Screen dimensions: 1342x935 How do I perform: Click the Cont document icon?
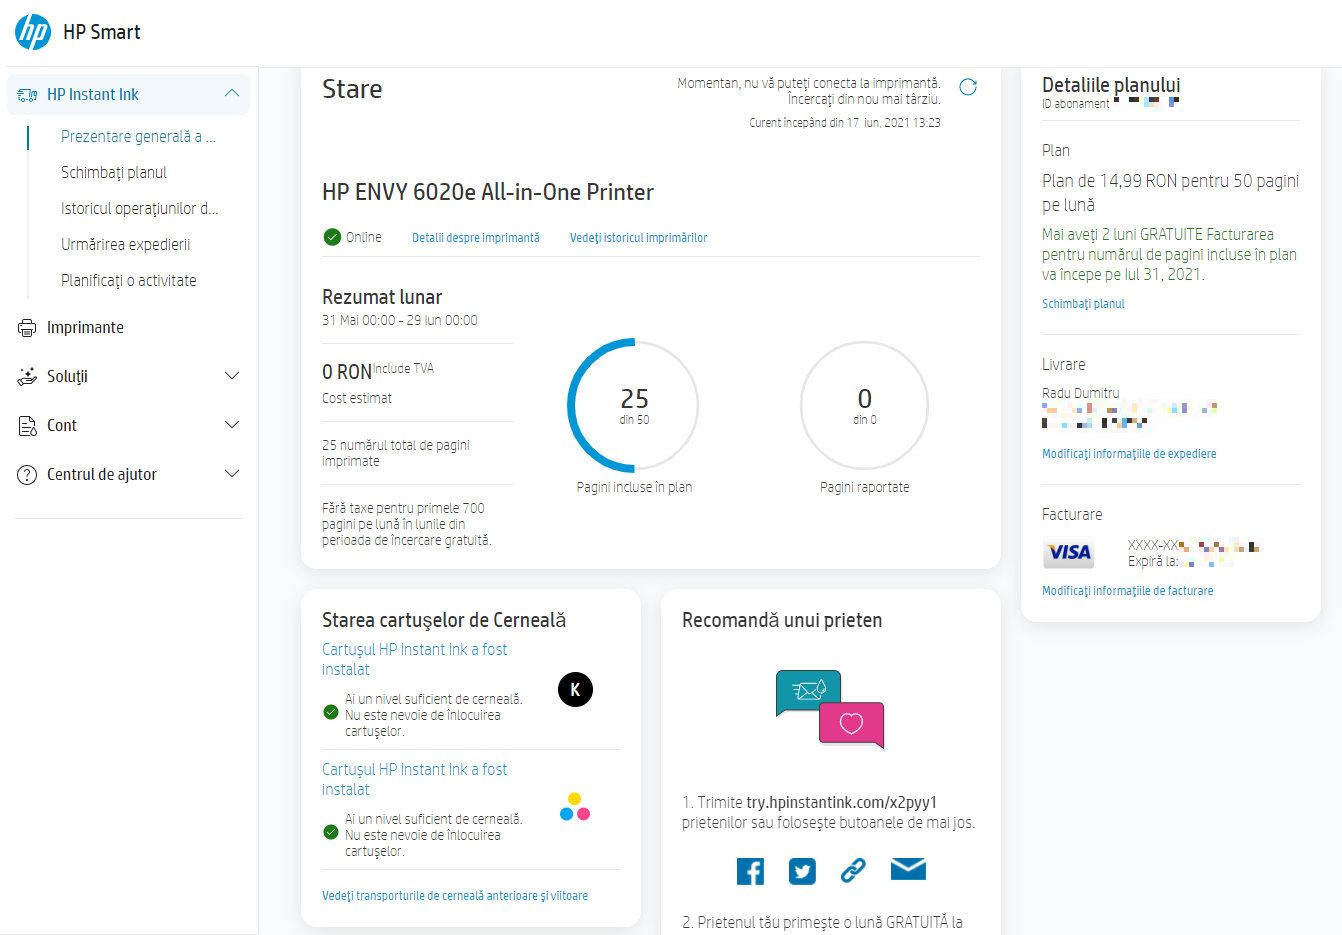(27, 425)
